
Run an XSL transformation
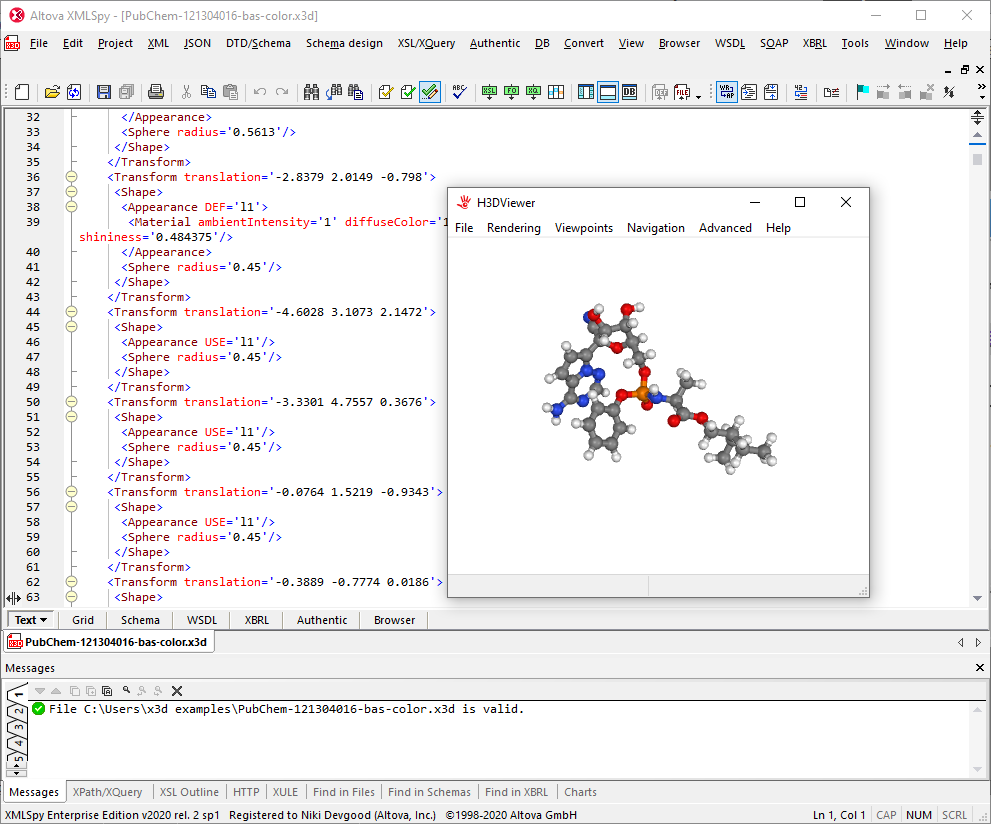[489, 91]
